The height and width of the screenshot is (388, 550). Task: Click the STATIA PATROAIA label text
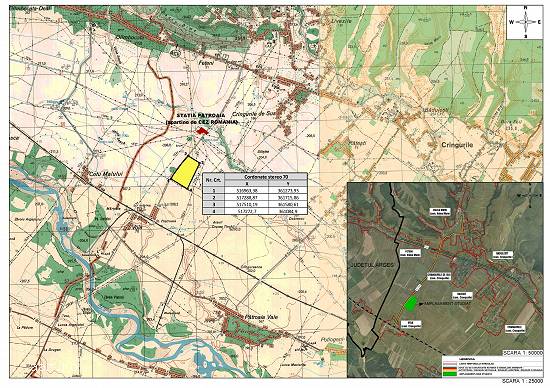coord(201,115)
